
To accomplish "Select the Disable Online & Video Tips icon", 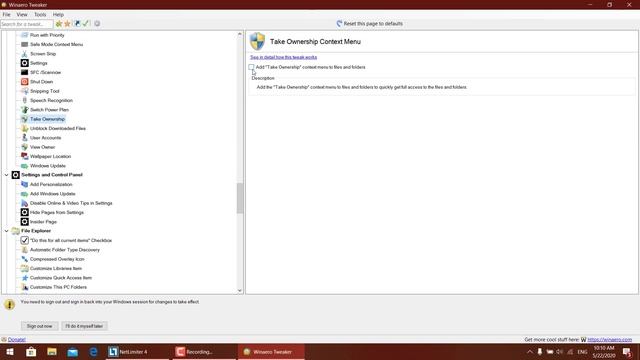I will (x=24, y=203).
